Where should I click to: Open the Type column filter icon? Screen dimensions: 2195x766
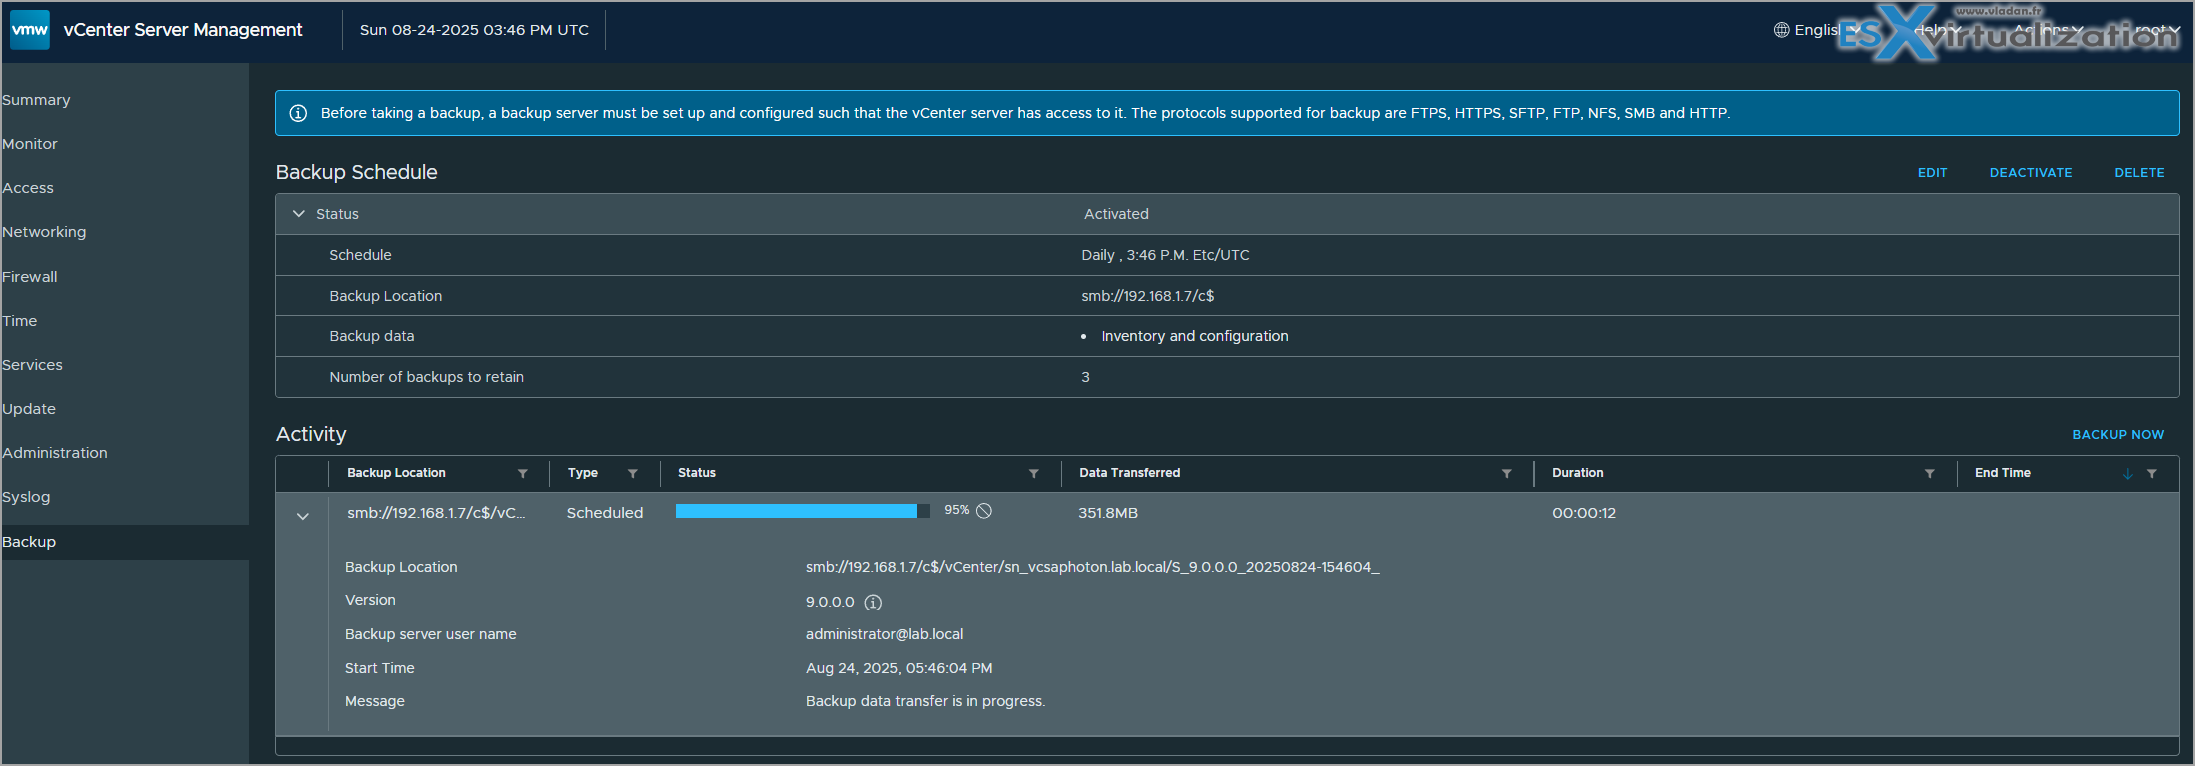632,474
